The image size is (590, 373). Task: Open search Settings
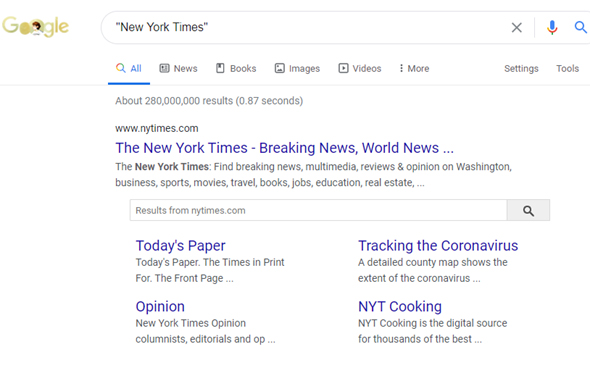pyautogui.click(x=521, y=69)
